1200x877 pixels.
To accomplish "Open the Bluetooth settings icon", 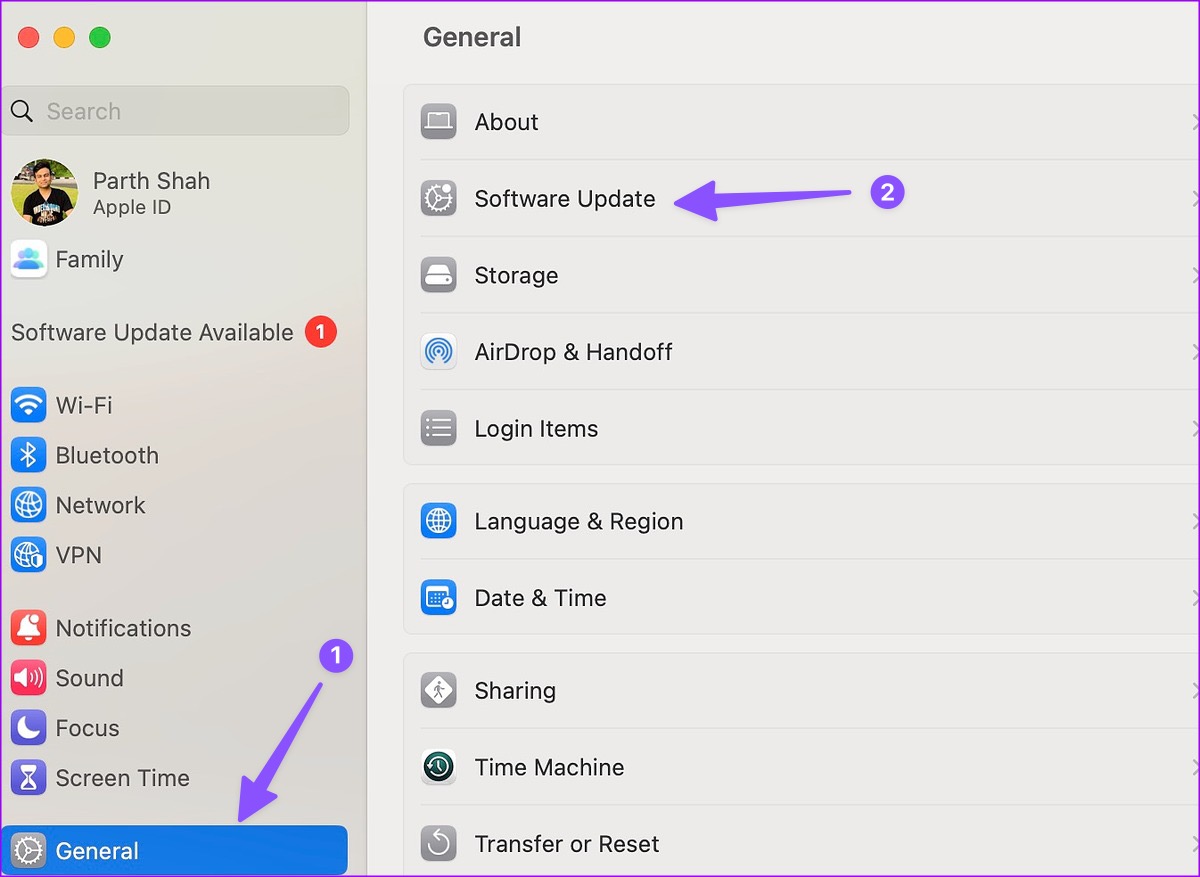I will tap(28, 455).
